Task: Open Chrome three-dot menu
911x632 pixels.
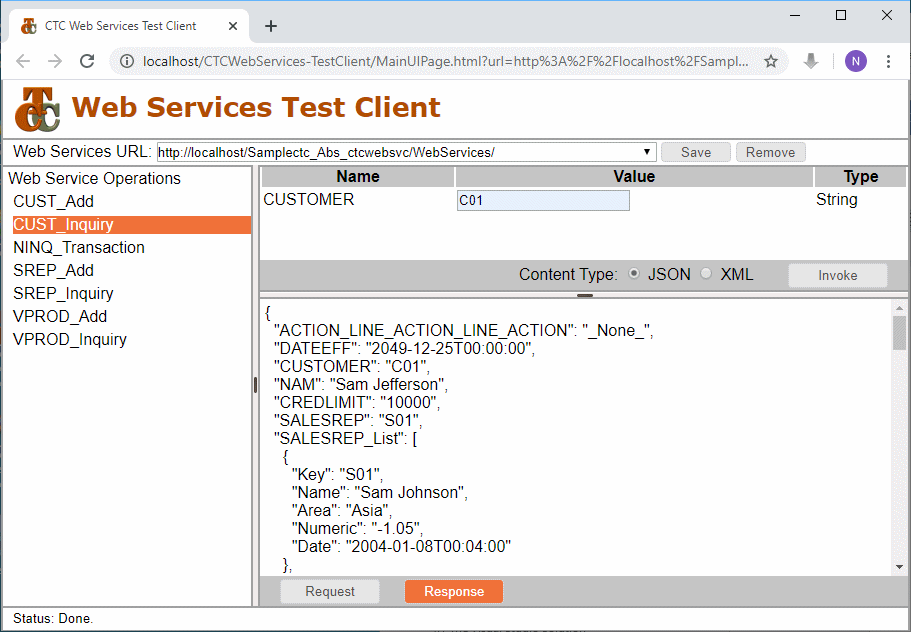Action: [x=888, y=61]
